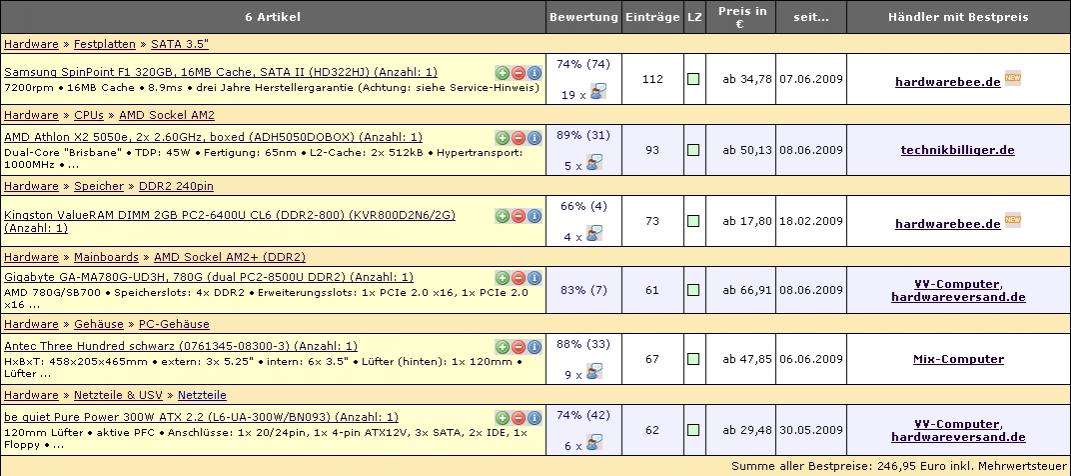
Task: Click green plus icon for be quiet Pure Power
Action: [x=502, y=417]
